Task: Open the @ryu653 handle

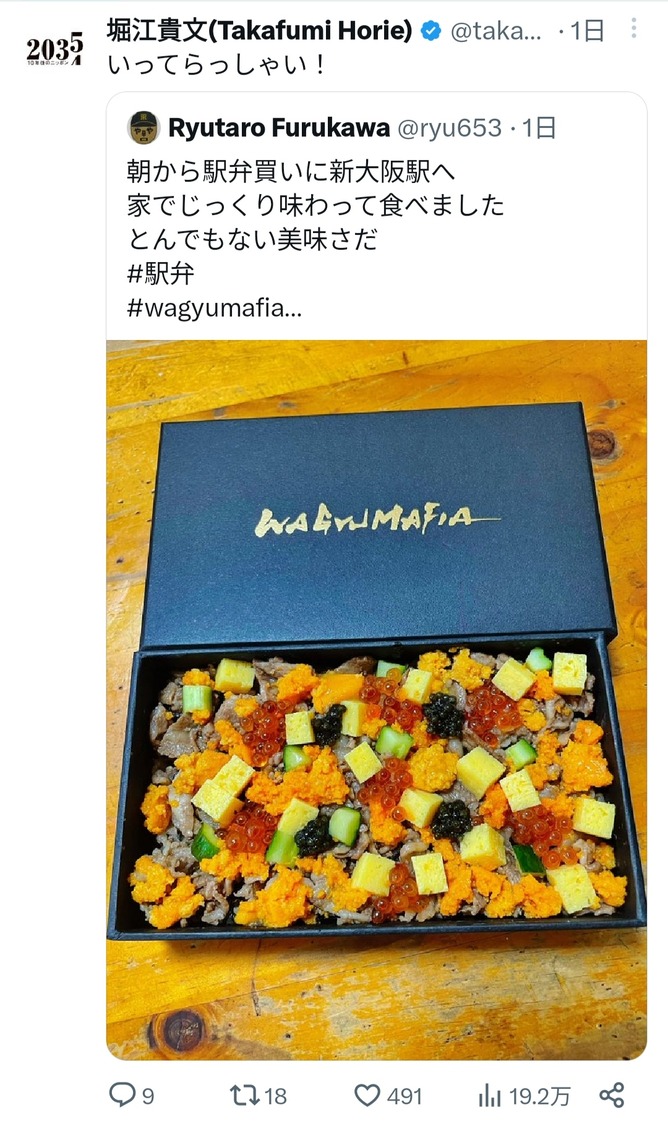Action: tap(449, 128)
